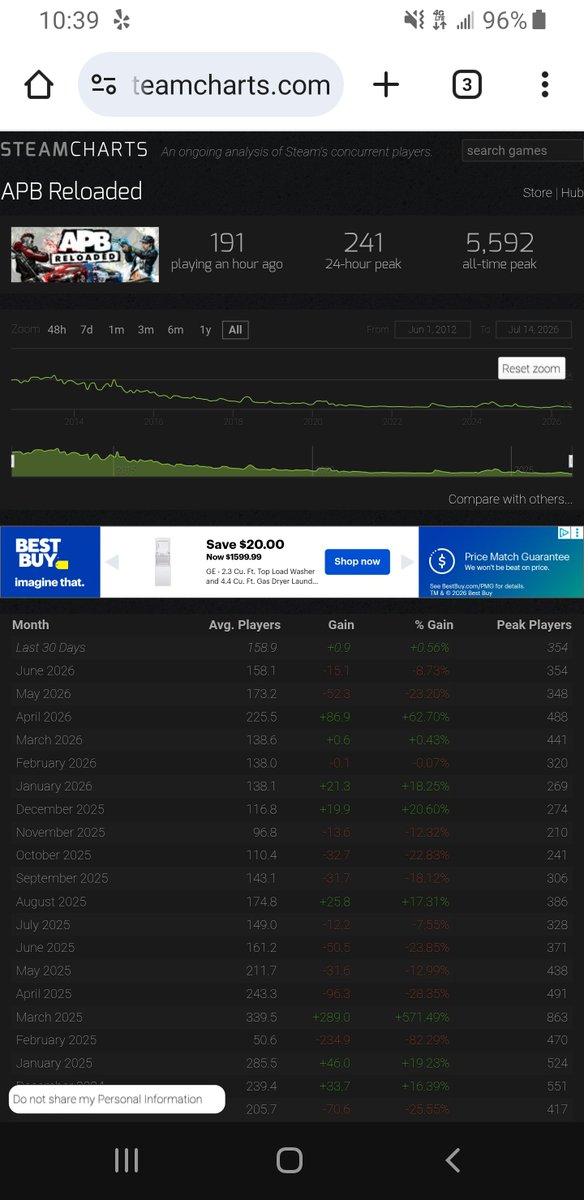584x1200 pixels.
Task: Click the 863 peak players value
Action: (x=556, y=1017)
